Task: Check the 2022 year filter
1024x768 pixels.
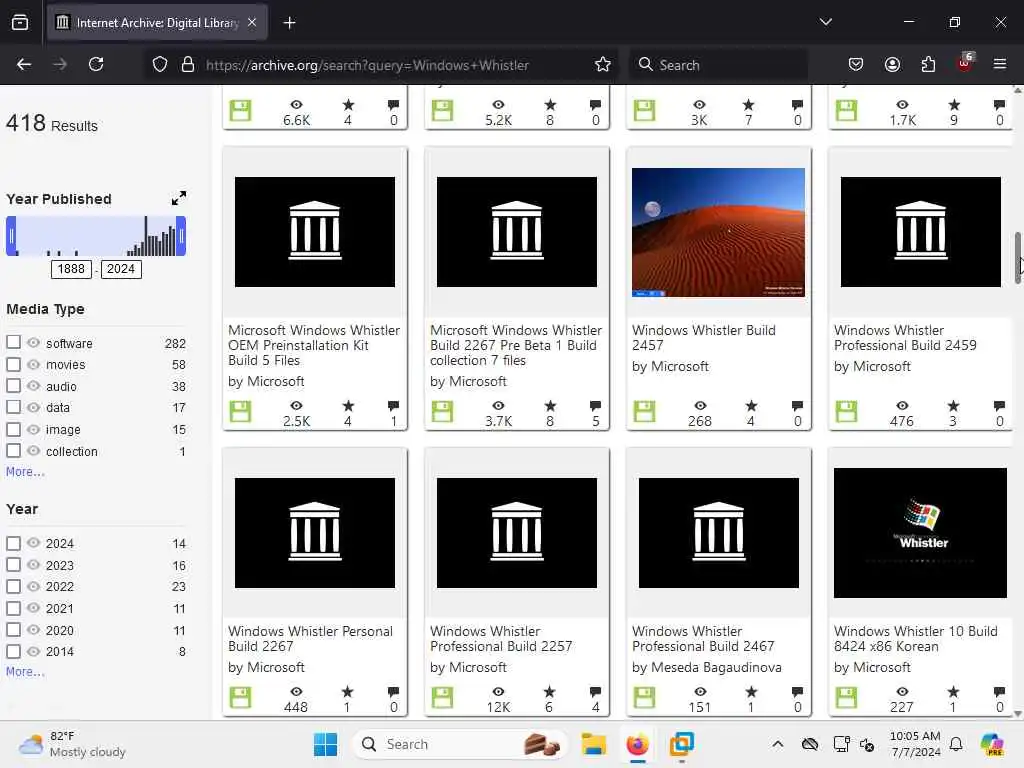Action: pos(13,586)
